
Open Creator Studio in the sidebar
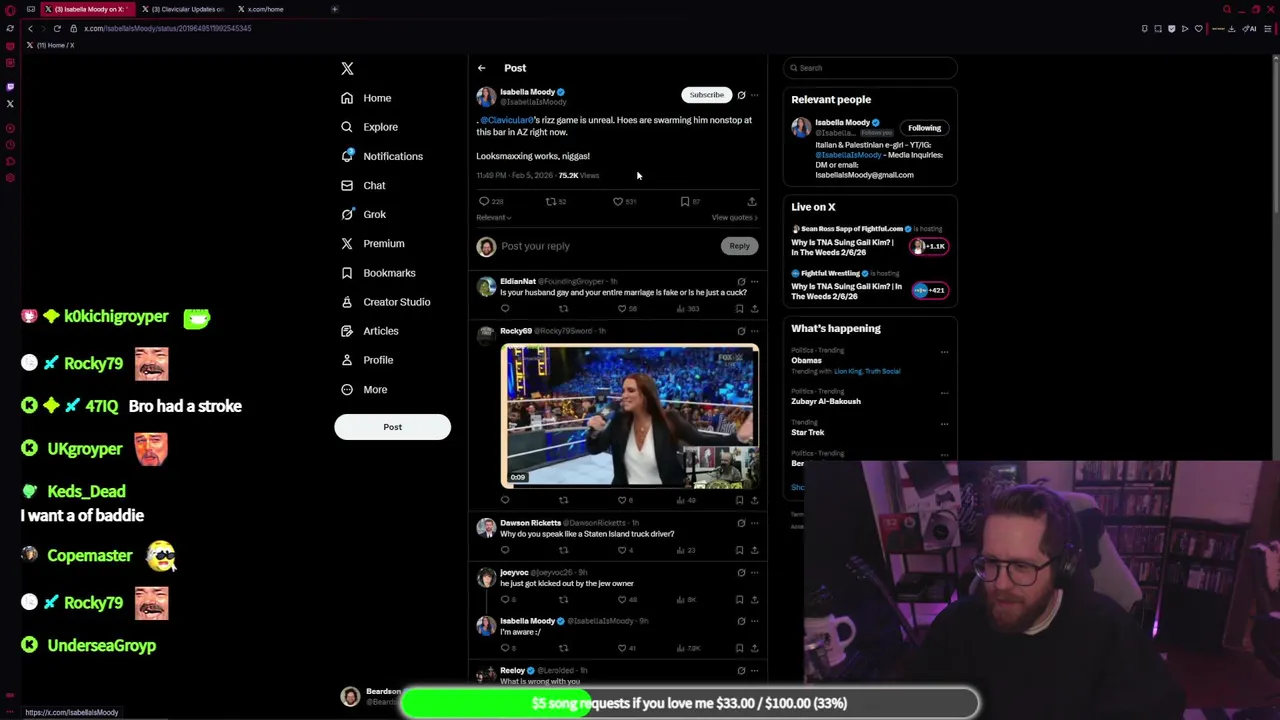(385, 301)
